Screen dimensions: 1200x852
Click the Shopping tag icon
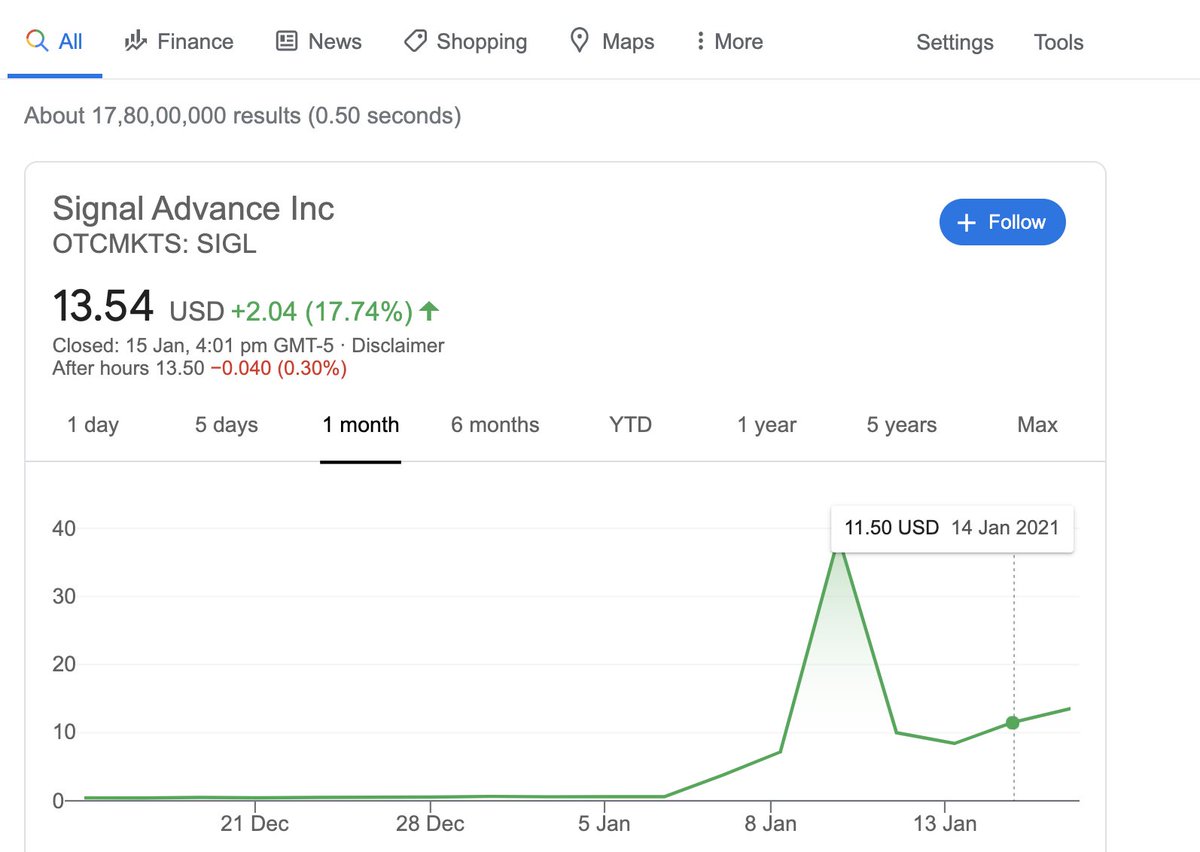(415, 41)
